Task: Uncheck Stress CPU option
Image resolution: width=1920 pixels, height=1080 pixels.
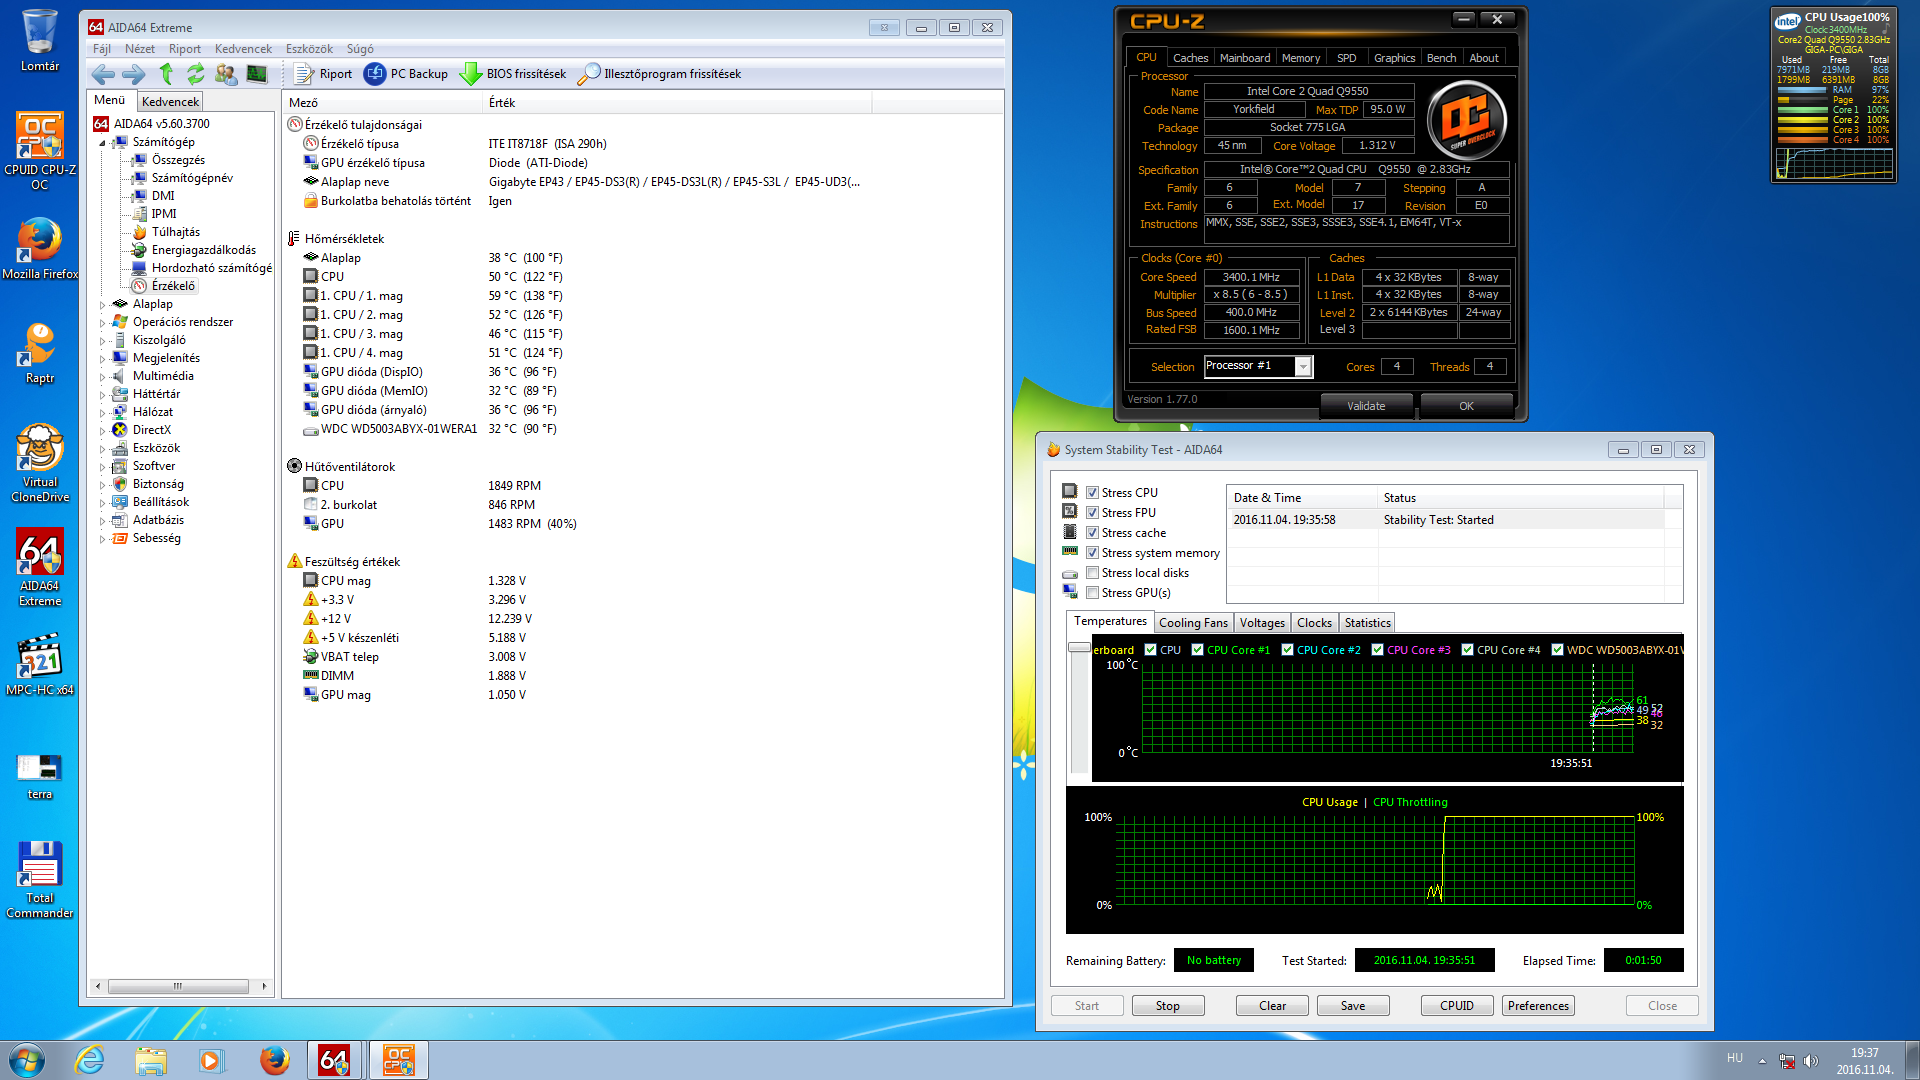Action: point(1092,493)
